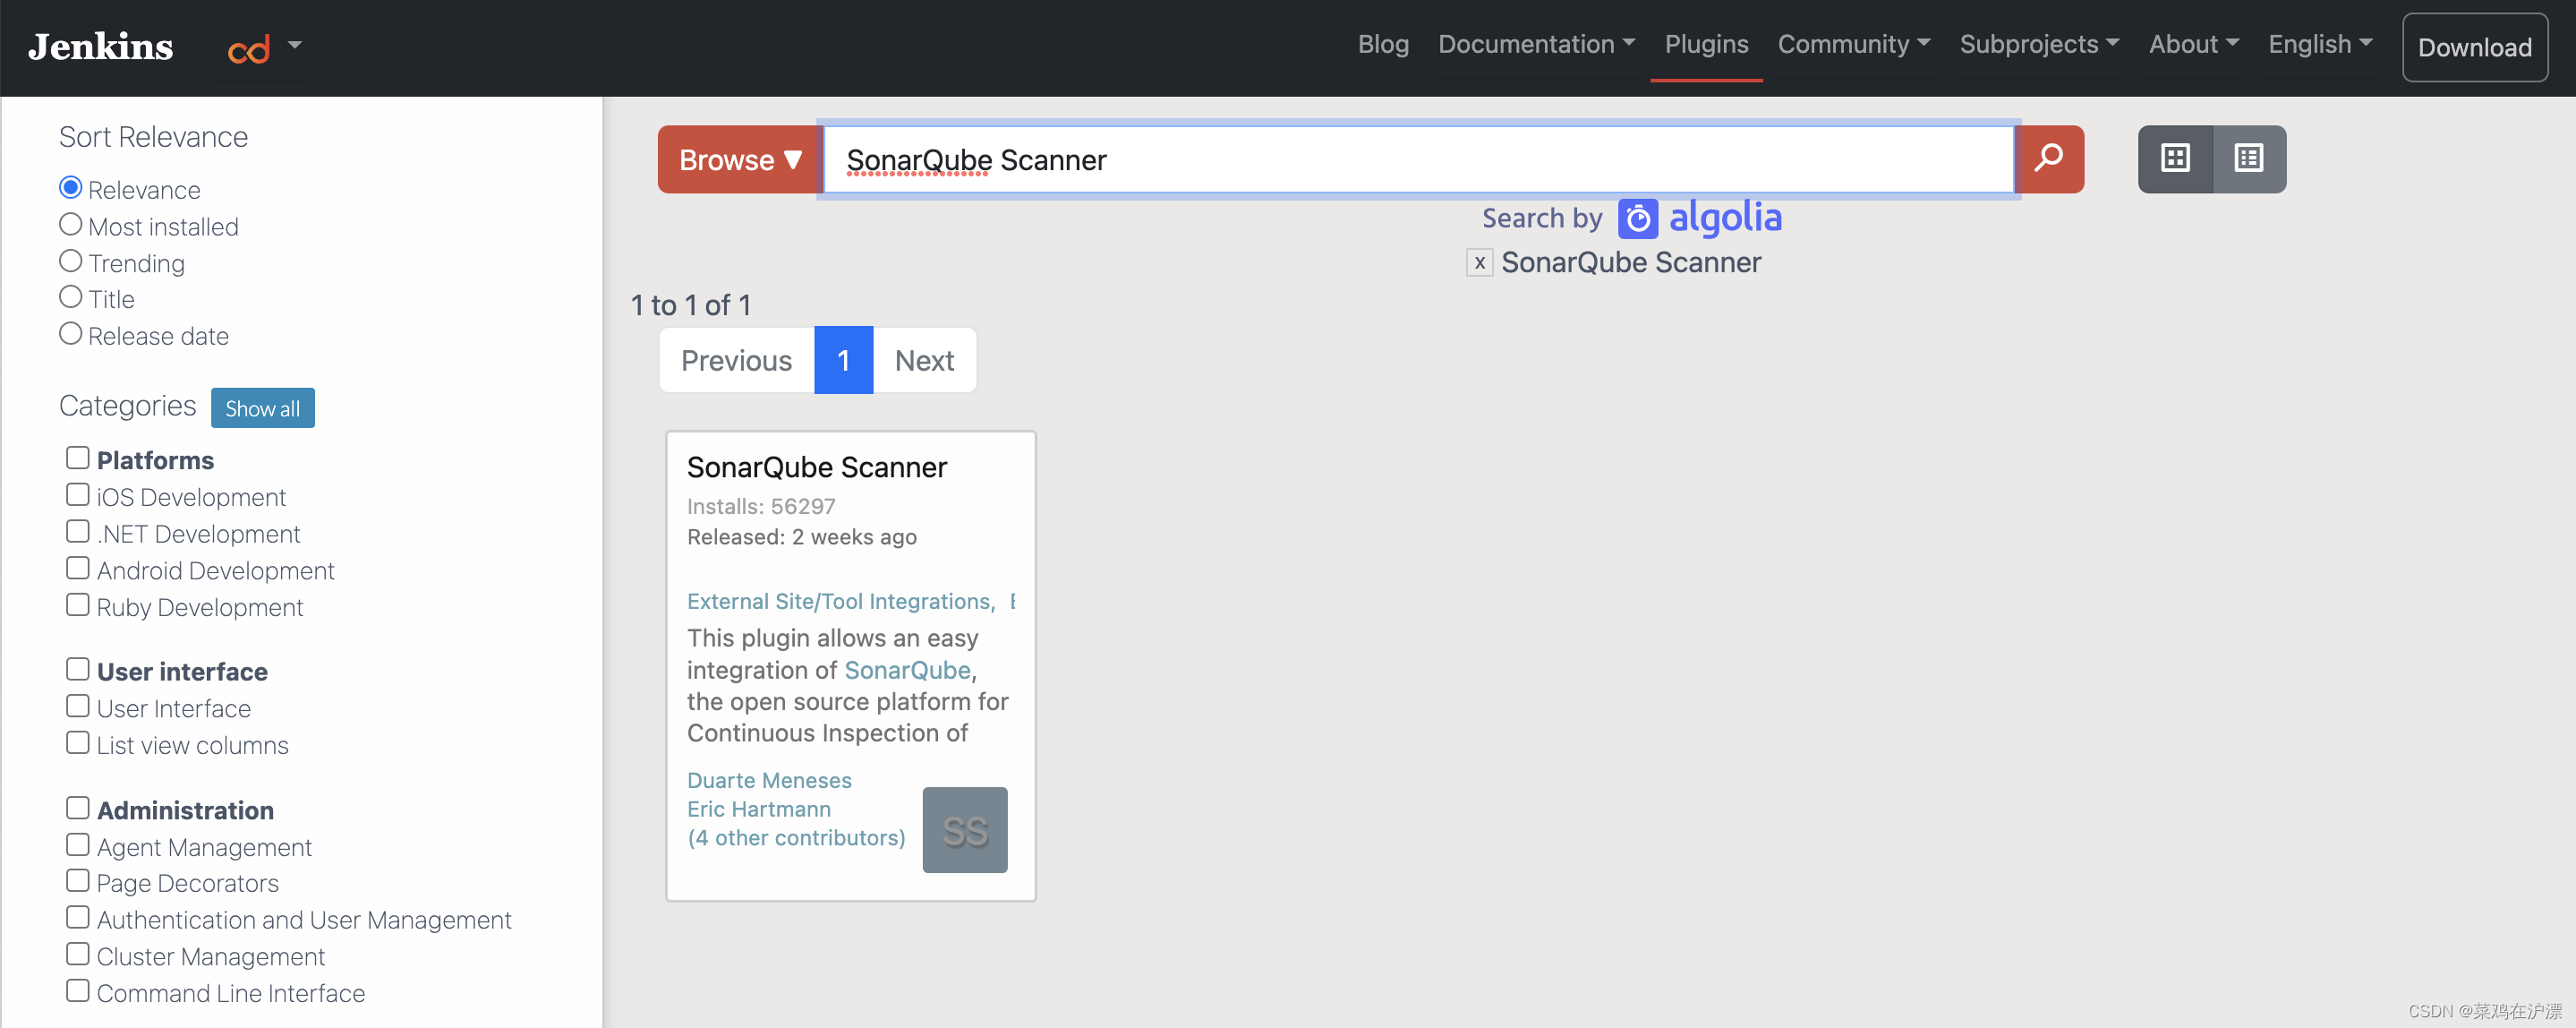
Task: Check the iOS Development category
Action: [x=78, y=495]
